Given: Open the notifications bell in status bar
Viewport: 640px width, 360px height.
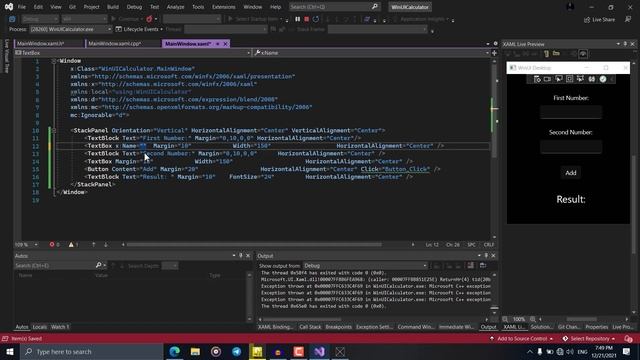Looking at the screenshot, I should pyautogui.click(x=628, y=339).
